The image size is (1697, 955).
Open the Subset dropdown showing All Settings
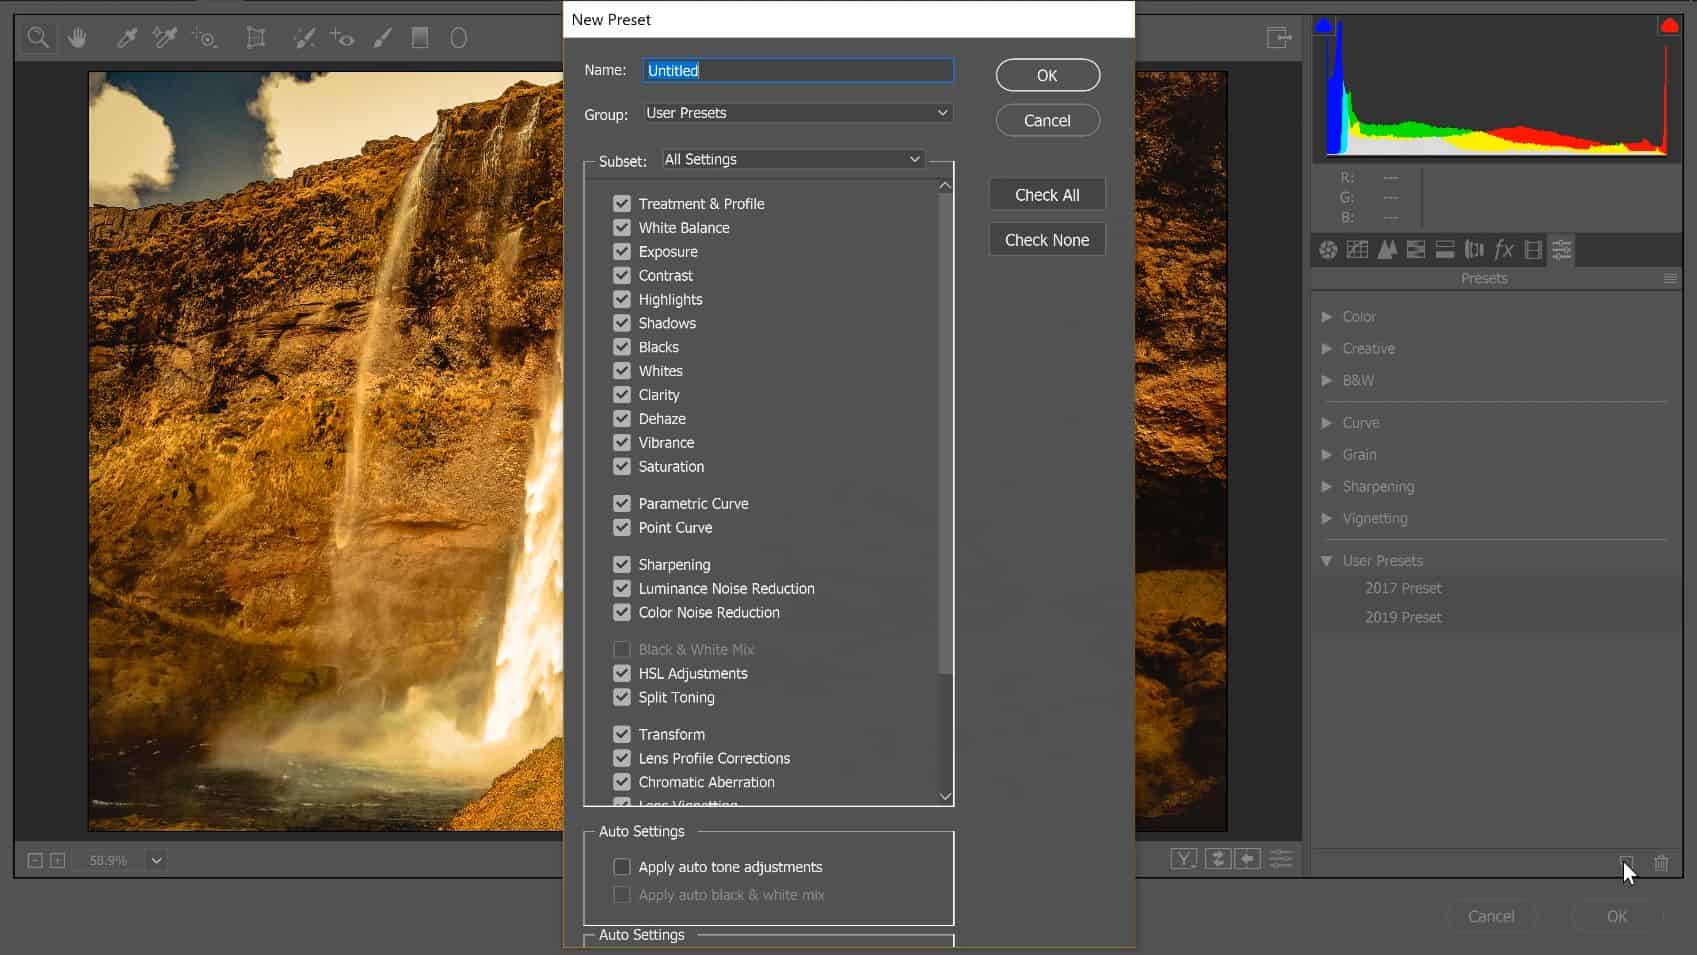(x=792, y=159)
